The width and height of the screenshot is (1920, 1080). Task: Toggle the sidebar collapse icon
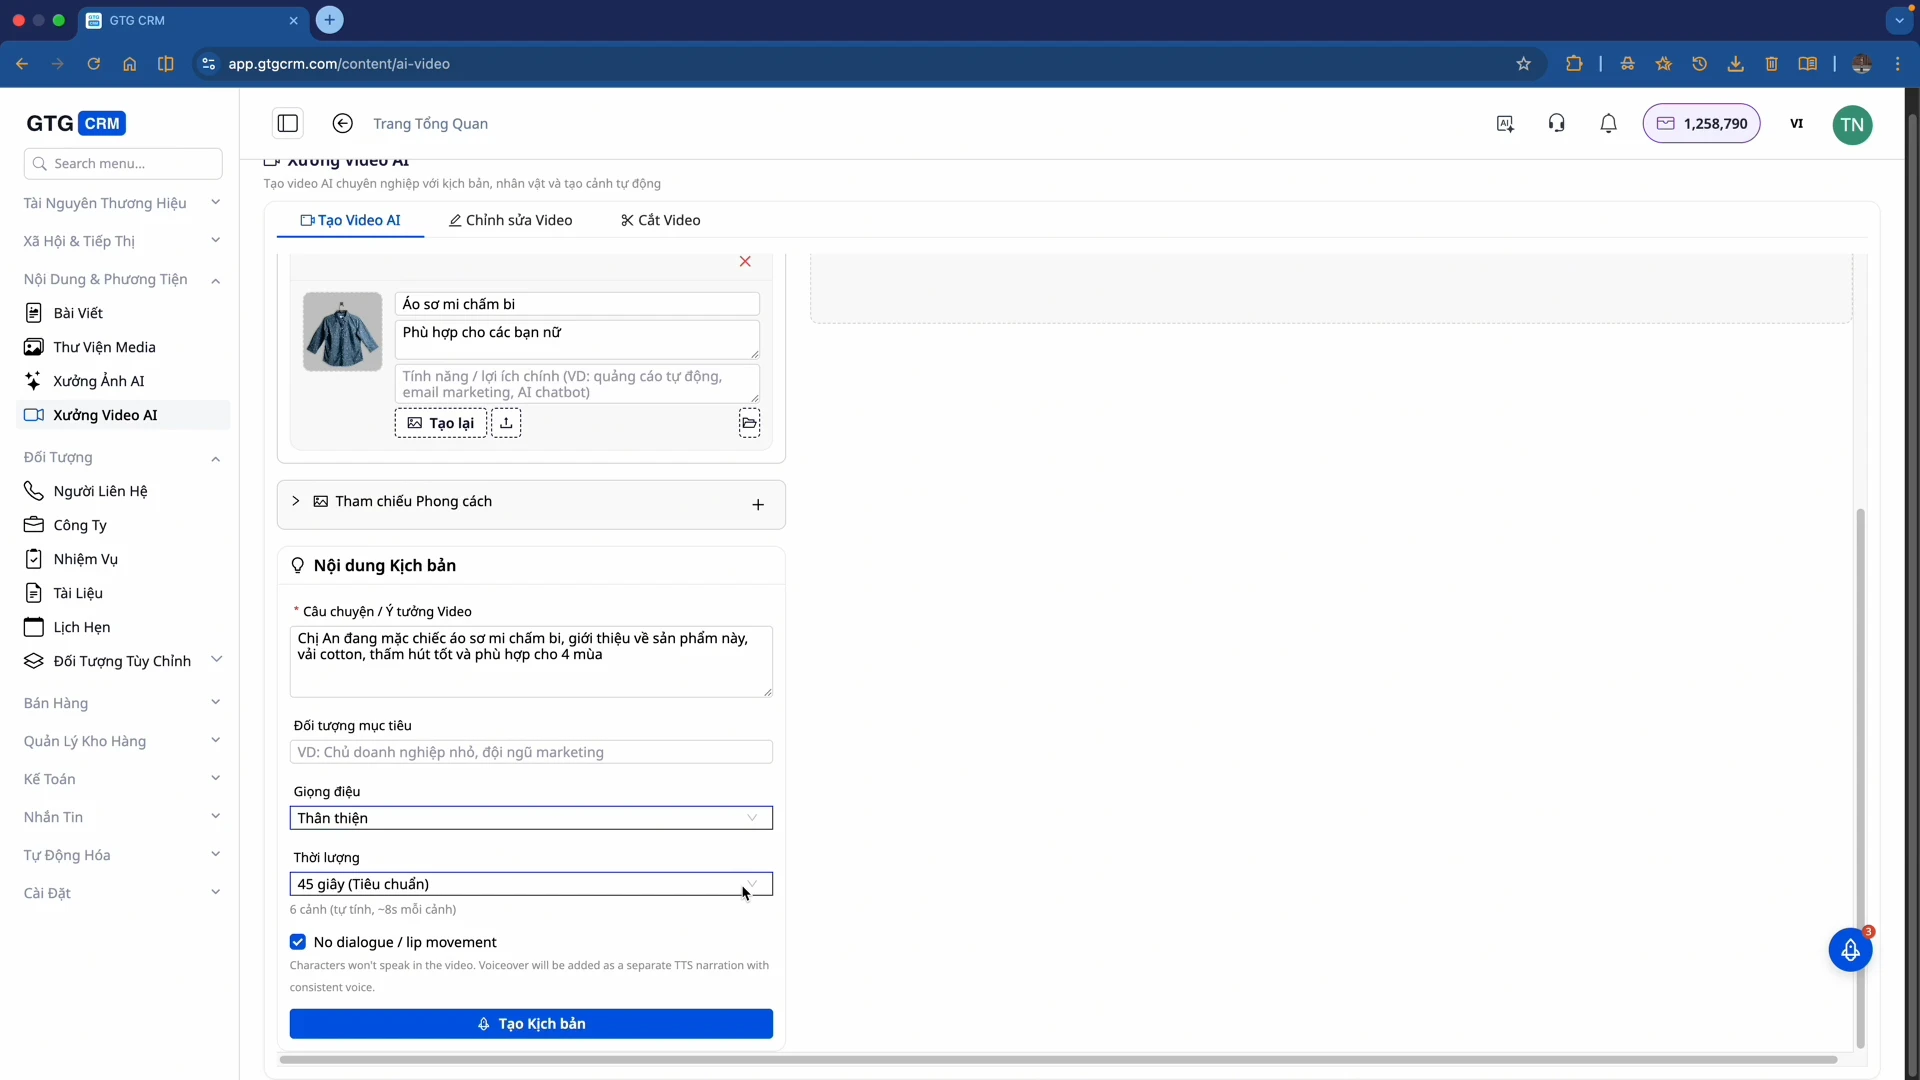[x=288, y=123]
